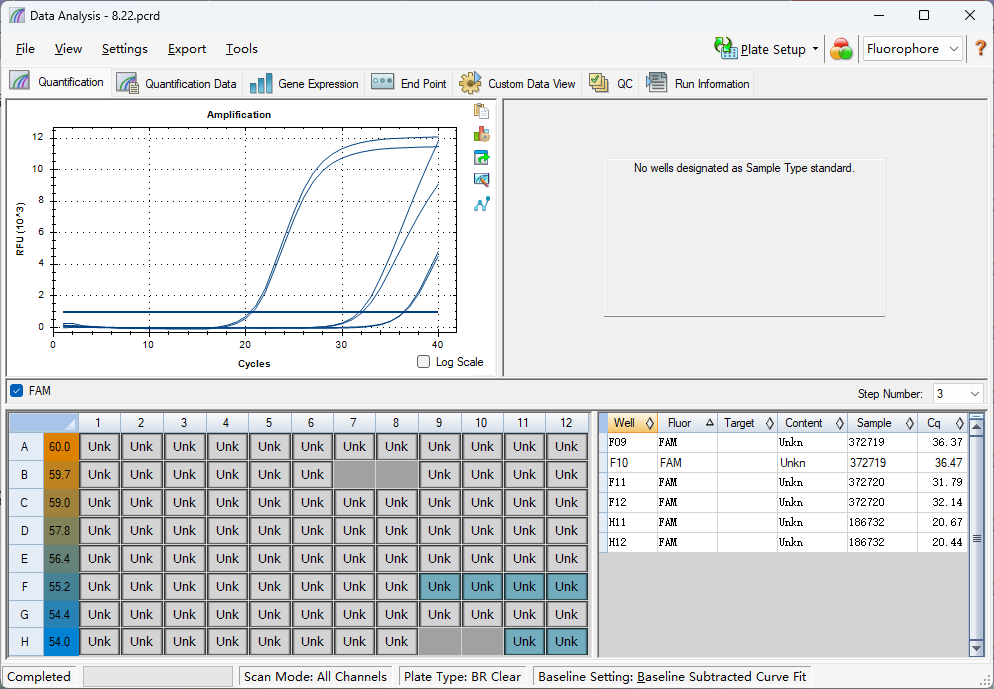Click the Plate Type: BR Clear status
Image resolution: width=994 pixels, height=689 pixels.
click(462, 677)
